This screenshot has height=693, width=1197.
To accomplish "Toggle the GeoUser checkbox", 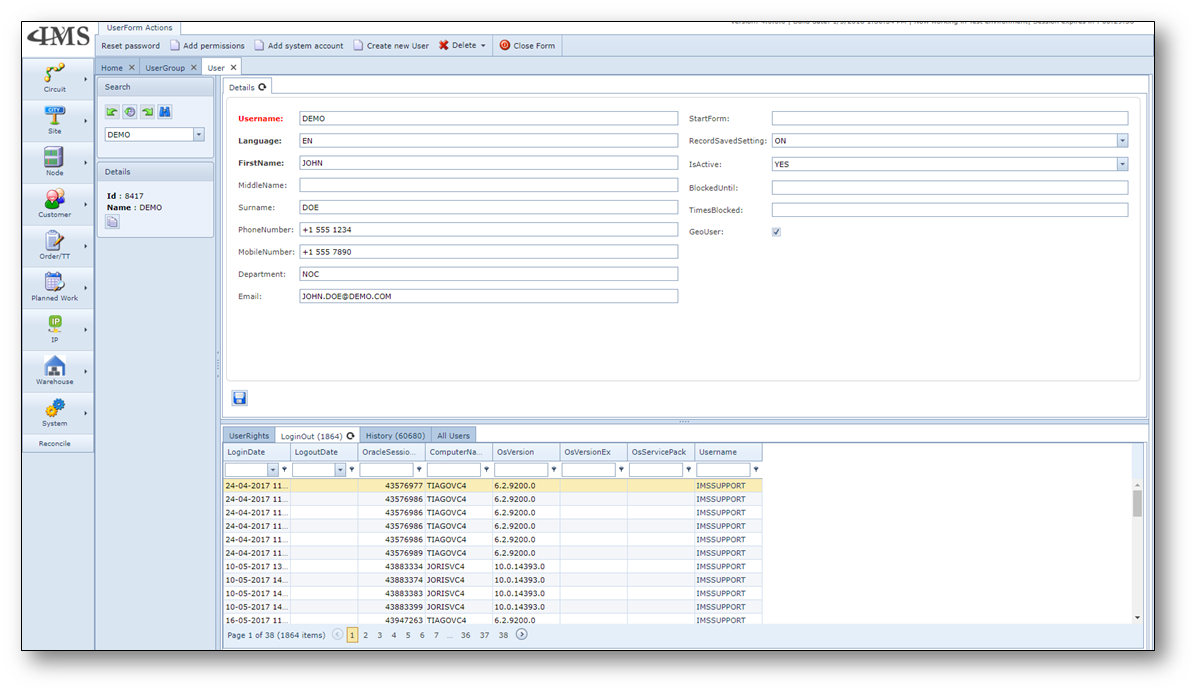I will point(776,232).
